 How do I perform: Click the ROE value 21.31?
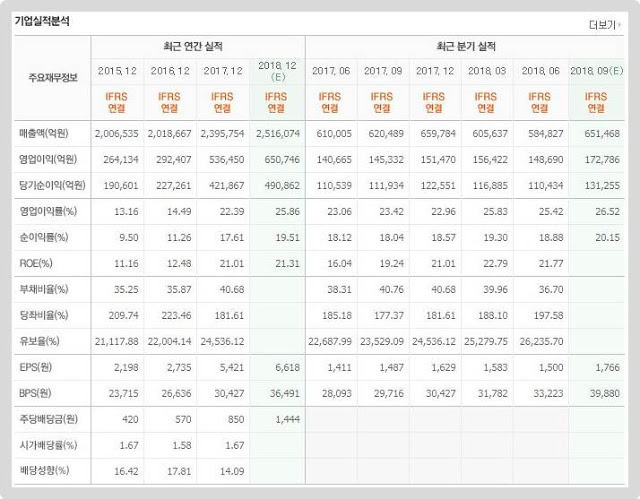coord(287,264)
